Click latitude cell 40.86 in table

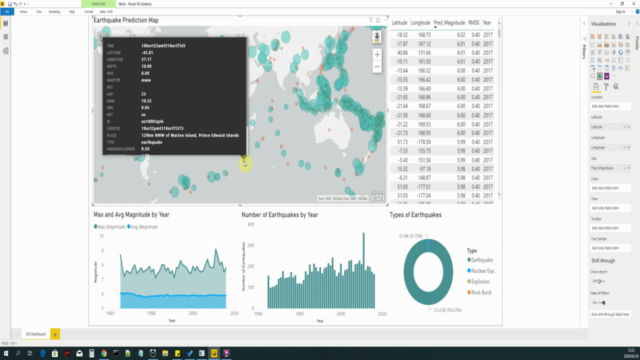(x=402, y=53)
